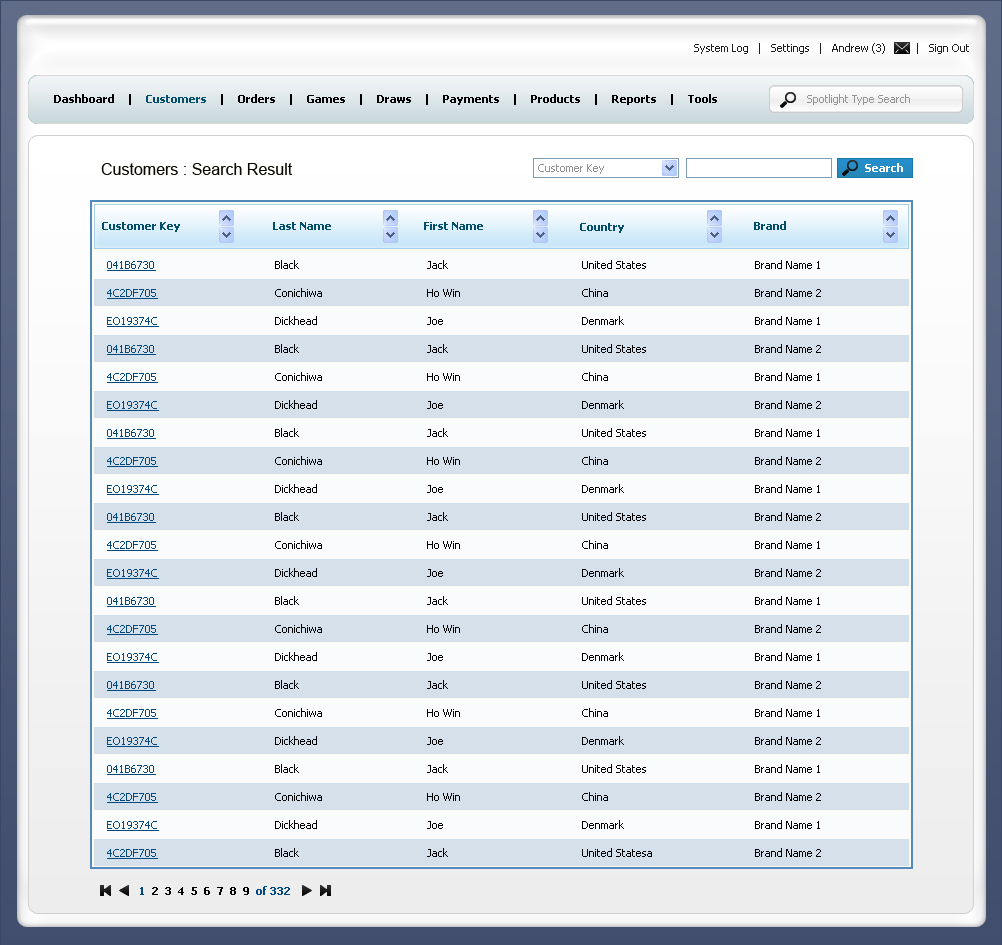This screenshot has height=945, width=1002.
Task: Go to page 9
Action: pos(246,891)
